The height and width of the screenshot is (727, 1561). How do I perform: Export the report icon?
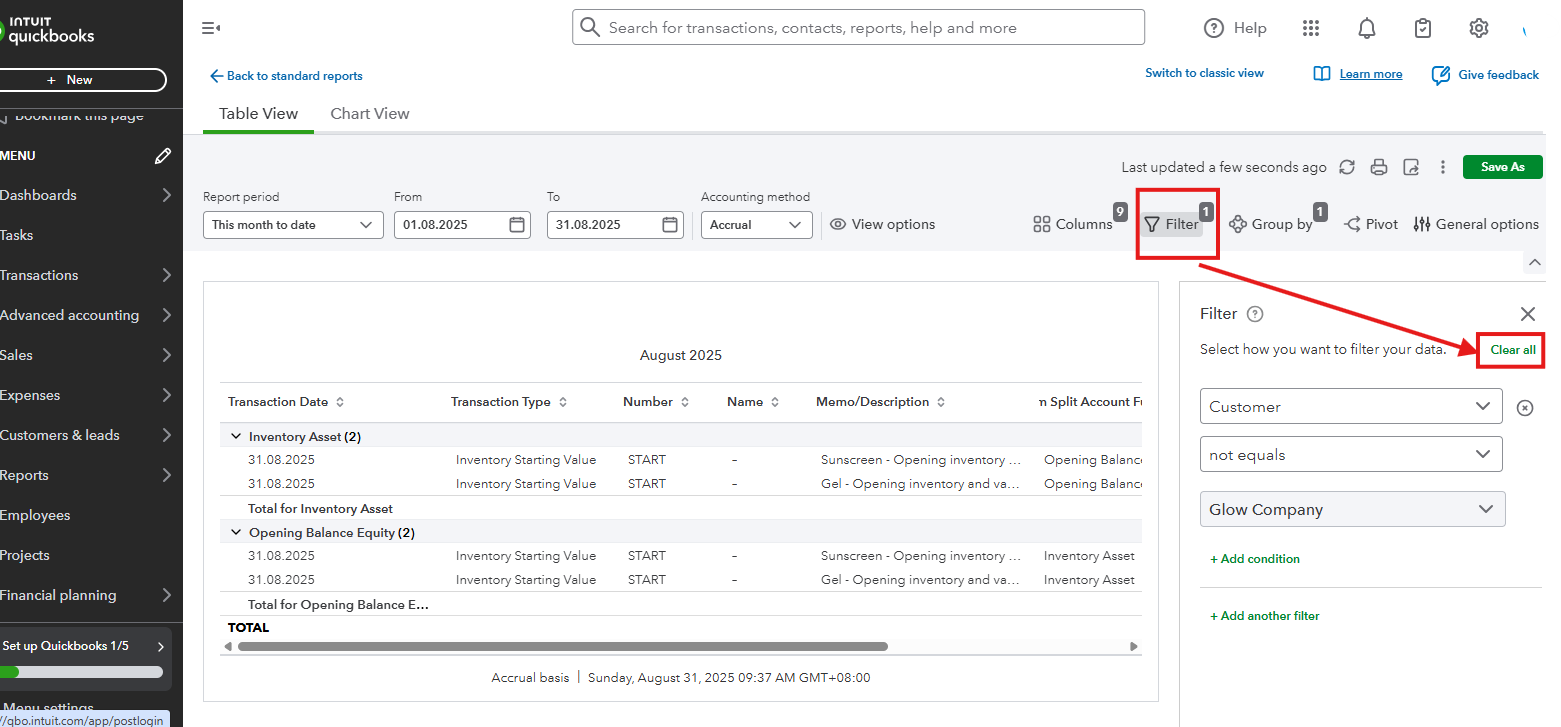(1411, 167)
